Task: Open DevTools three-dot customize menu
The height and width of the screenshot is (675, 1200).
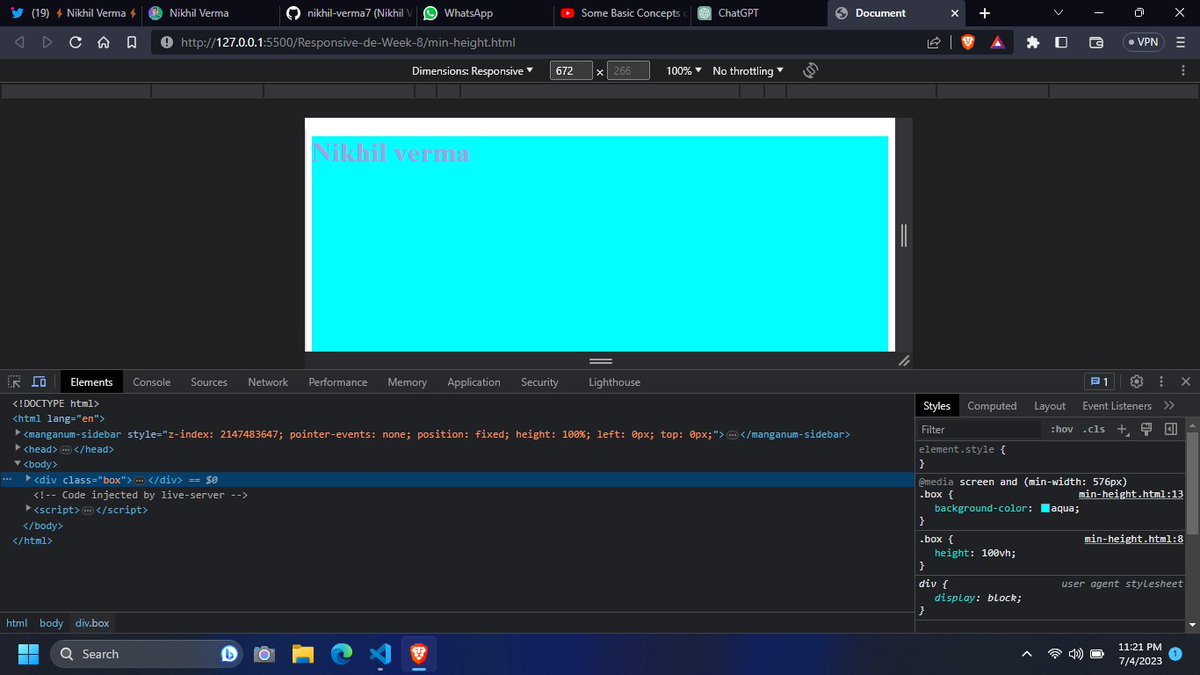Action: [1161, 382]
